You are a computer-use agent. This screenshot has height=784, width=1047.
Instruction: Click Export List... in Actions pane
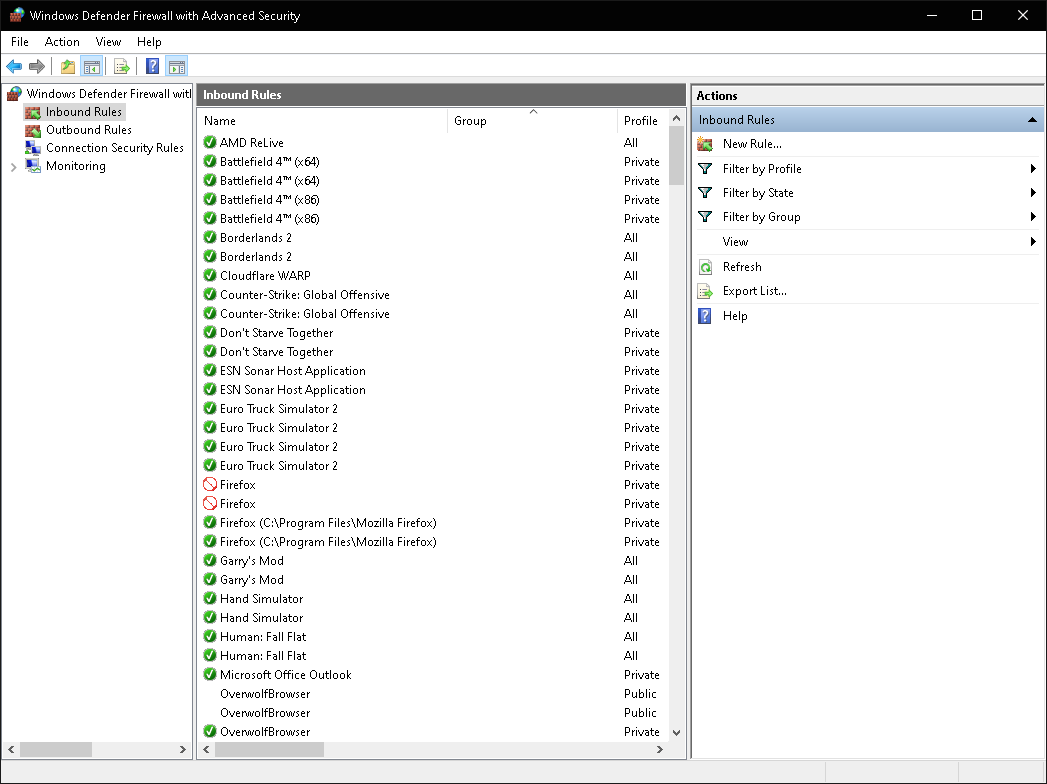click(755, 290)
